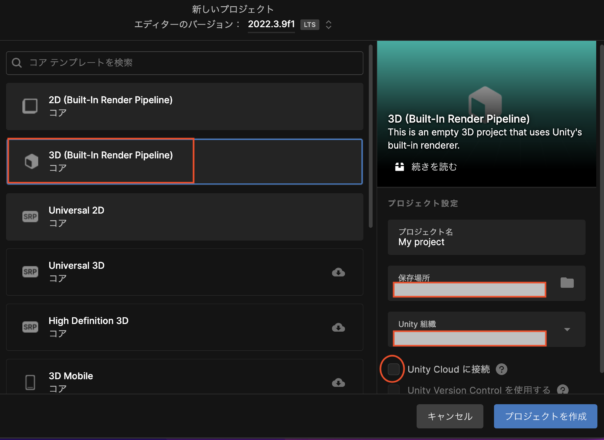
Task: Open Unity Version Control help icon
Action: 562,390
